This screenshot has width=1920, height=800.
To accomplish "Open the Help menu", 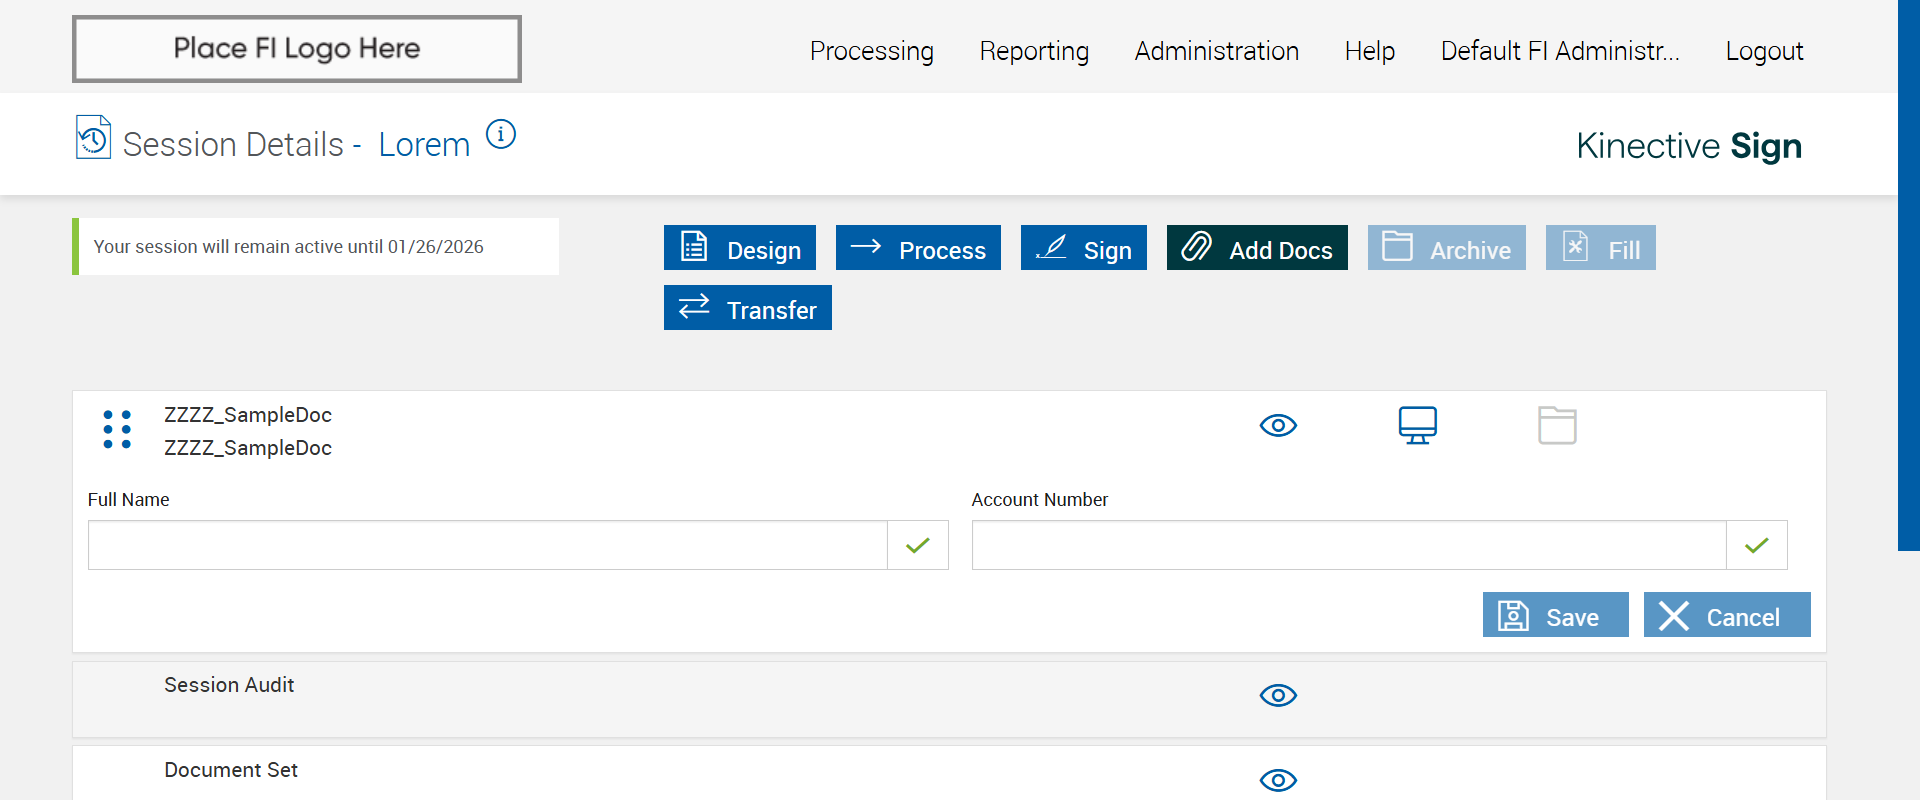I will coord(1369,51).
